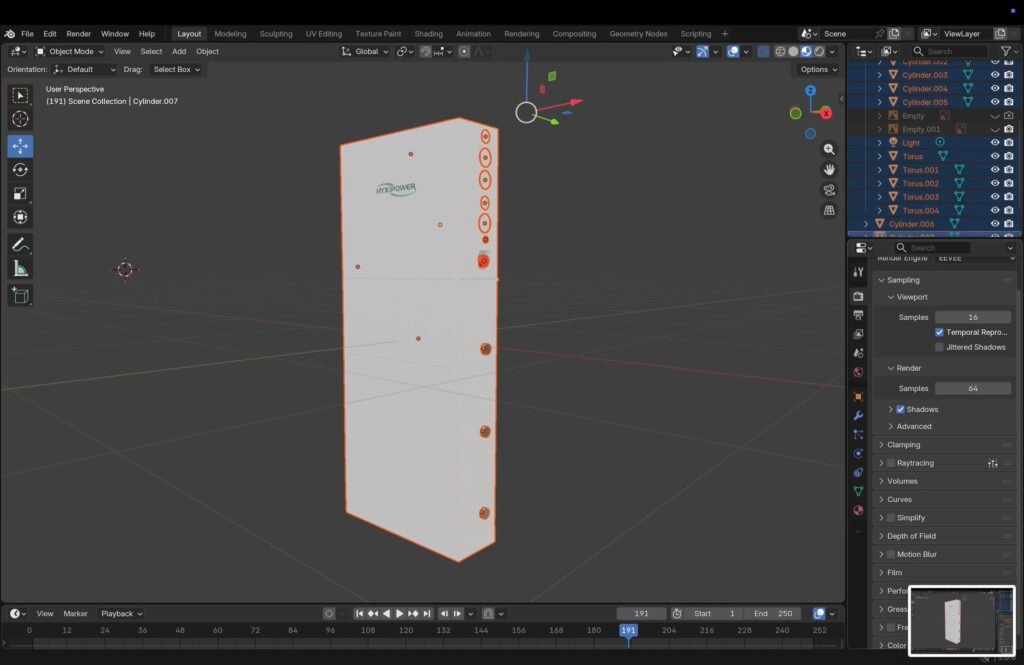Click the Viewport Samples value field
This screenshot has width=1024, height=665.
pos(972,317)
